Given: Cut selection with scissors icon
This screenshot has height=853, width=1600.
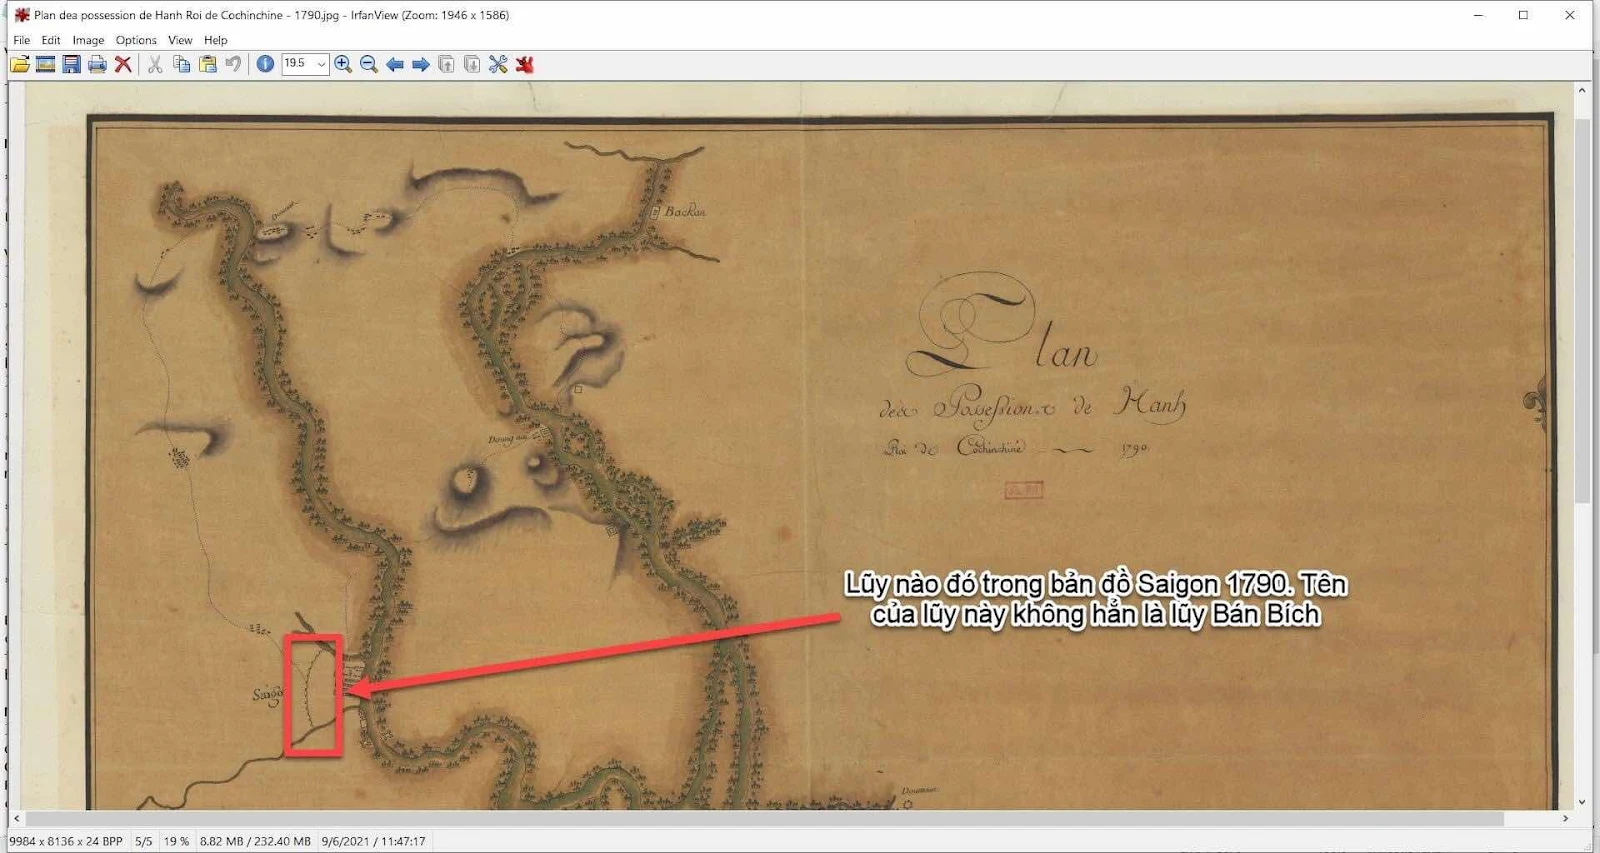Looking at the screenshot, I should click(x=155, y=64).
